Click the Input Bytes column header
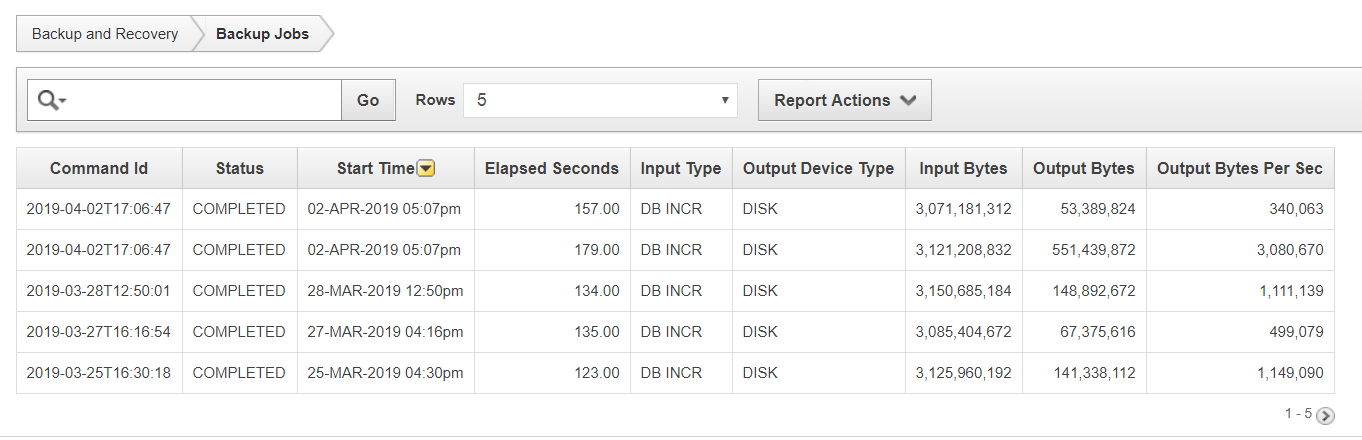 pyautogui.click(x=963, y=168)
